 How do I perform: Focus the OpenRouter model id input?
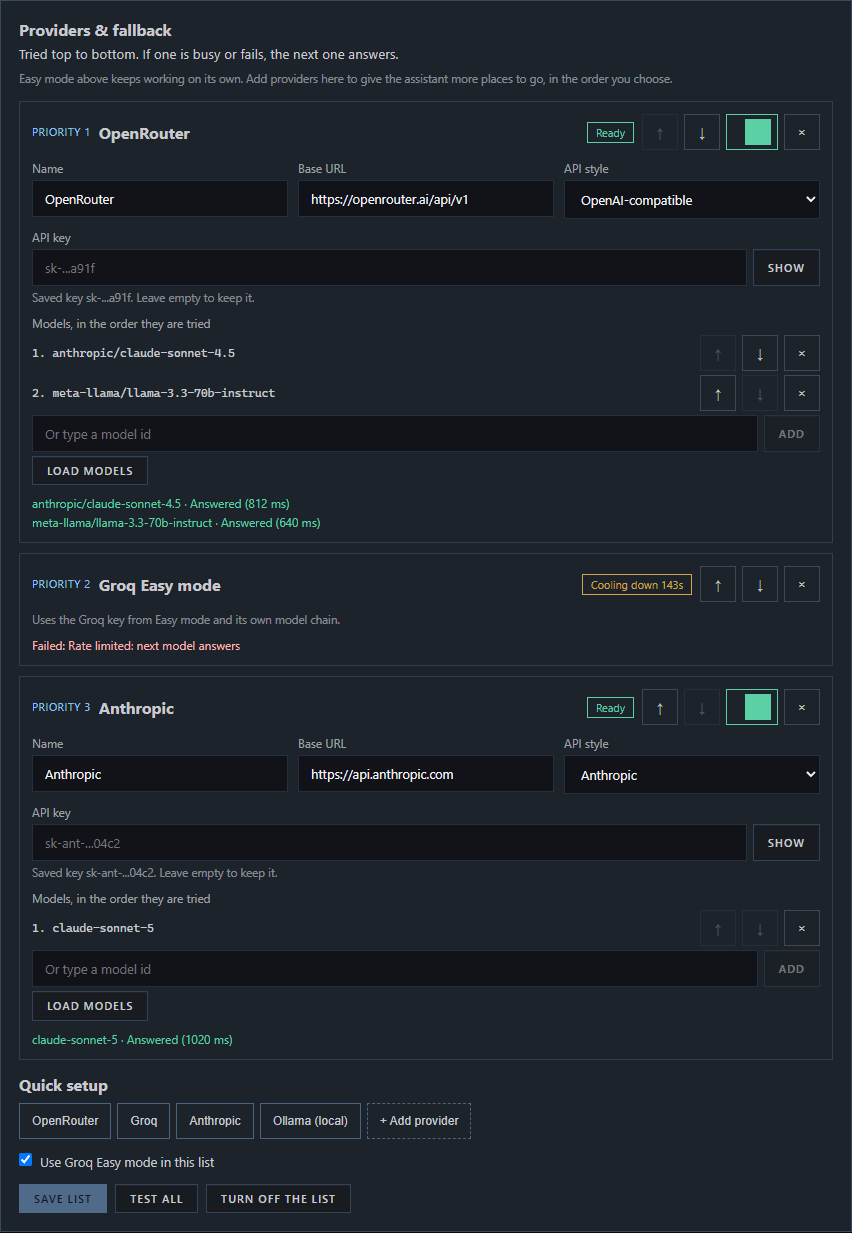(395, 434)
